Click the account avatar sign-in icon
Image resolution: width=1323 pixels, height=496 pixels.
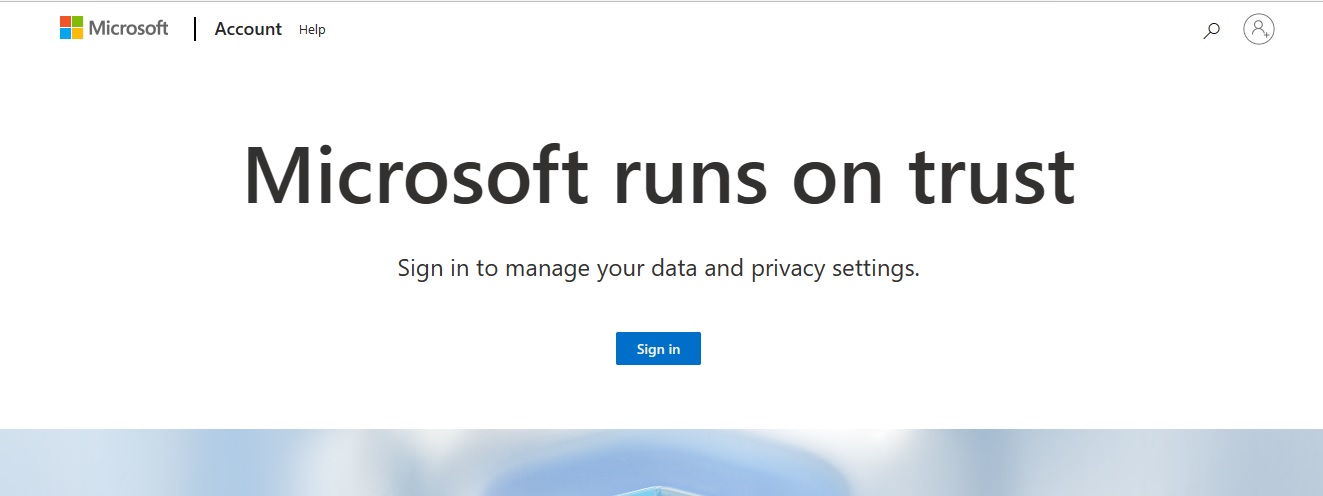point(1258,29)
